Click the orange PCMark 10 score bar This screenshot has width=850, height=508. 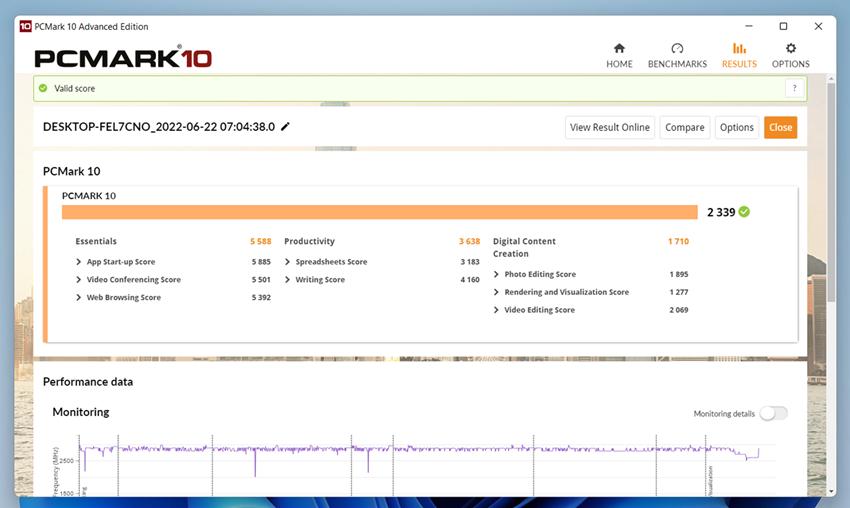379,212
